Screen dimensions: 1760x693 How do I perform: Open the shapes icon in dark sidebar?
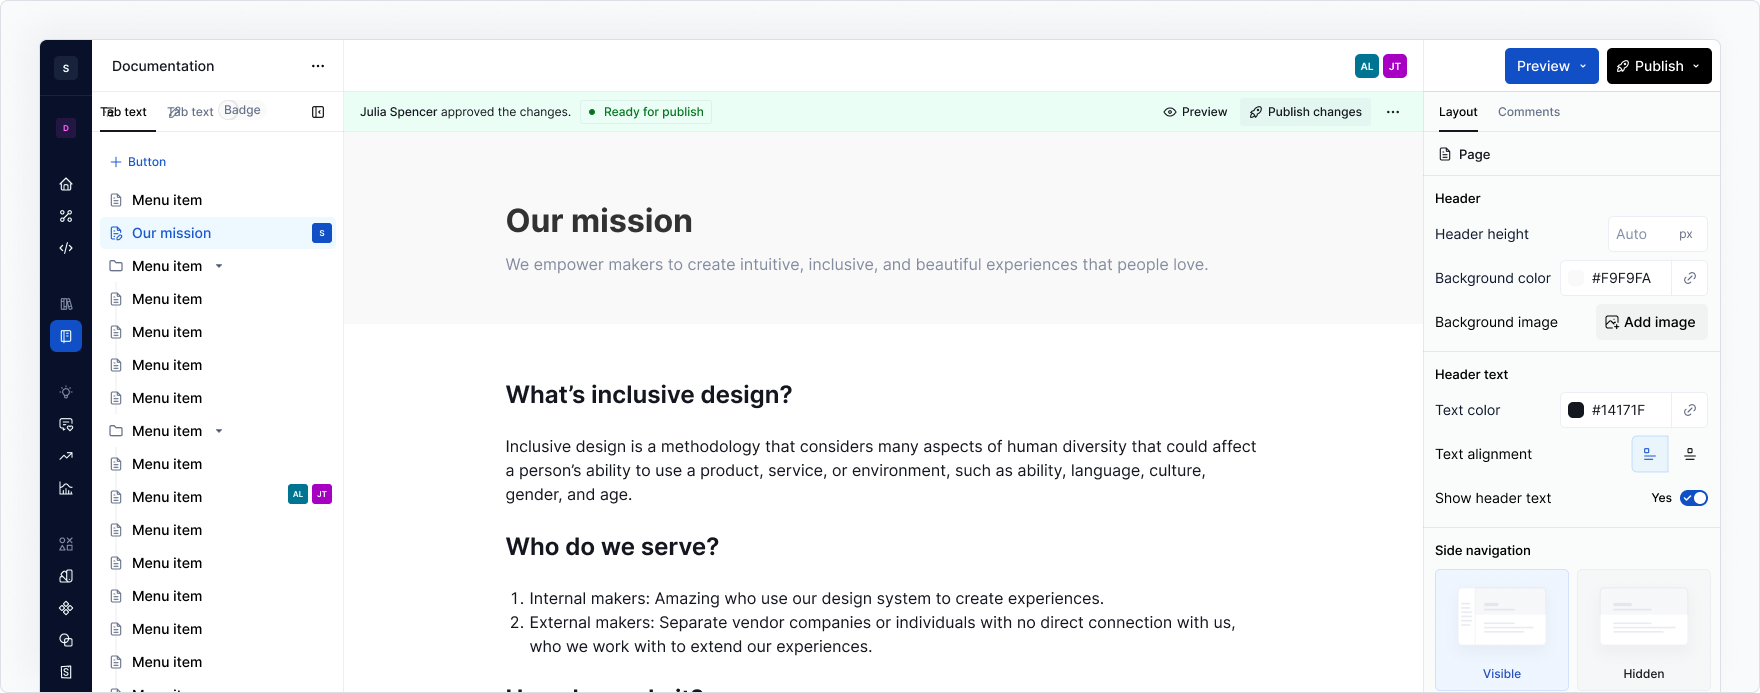66,544
